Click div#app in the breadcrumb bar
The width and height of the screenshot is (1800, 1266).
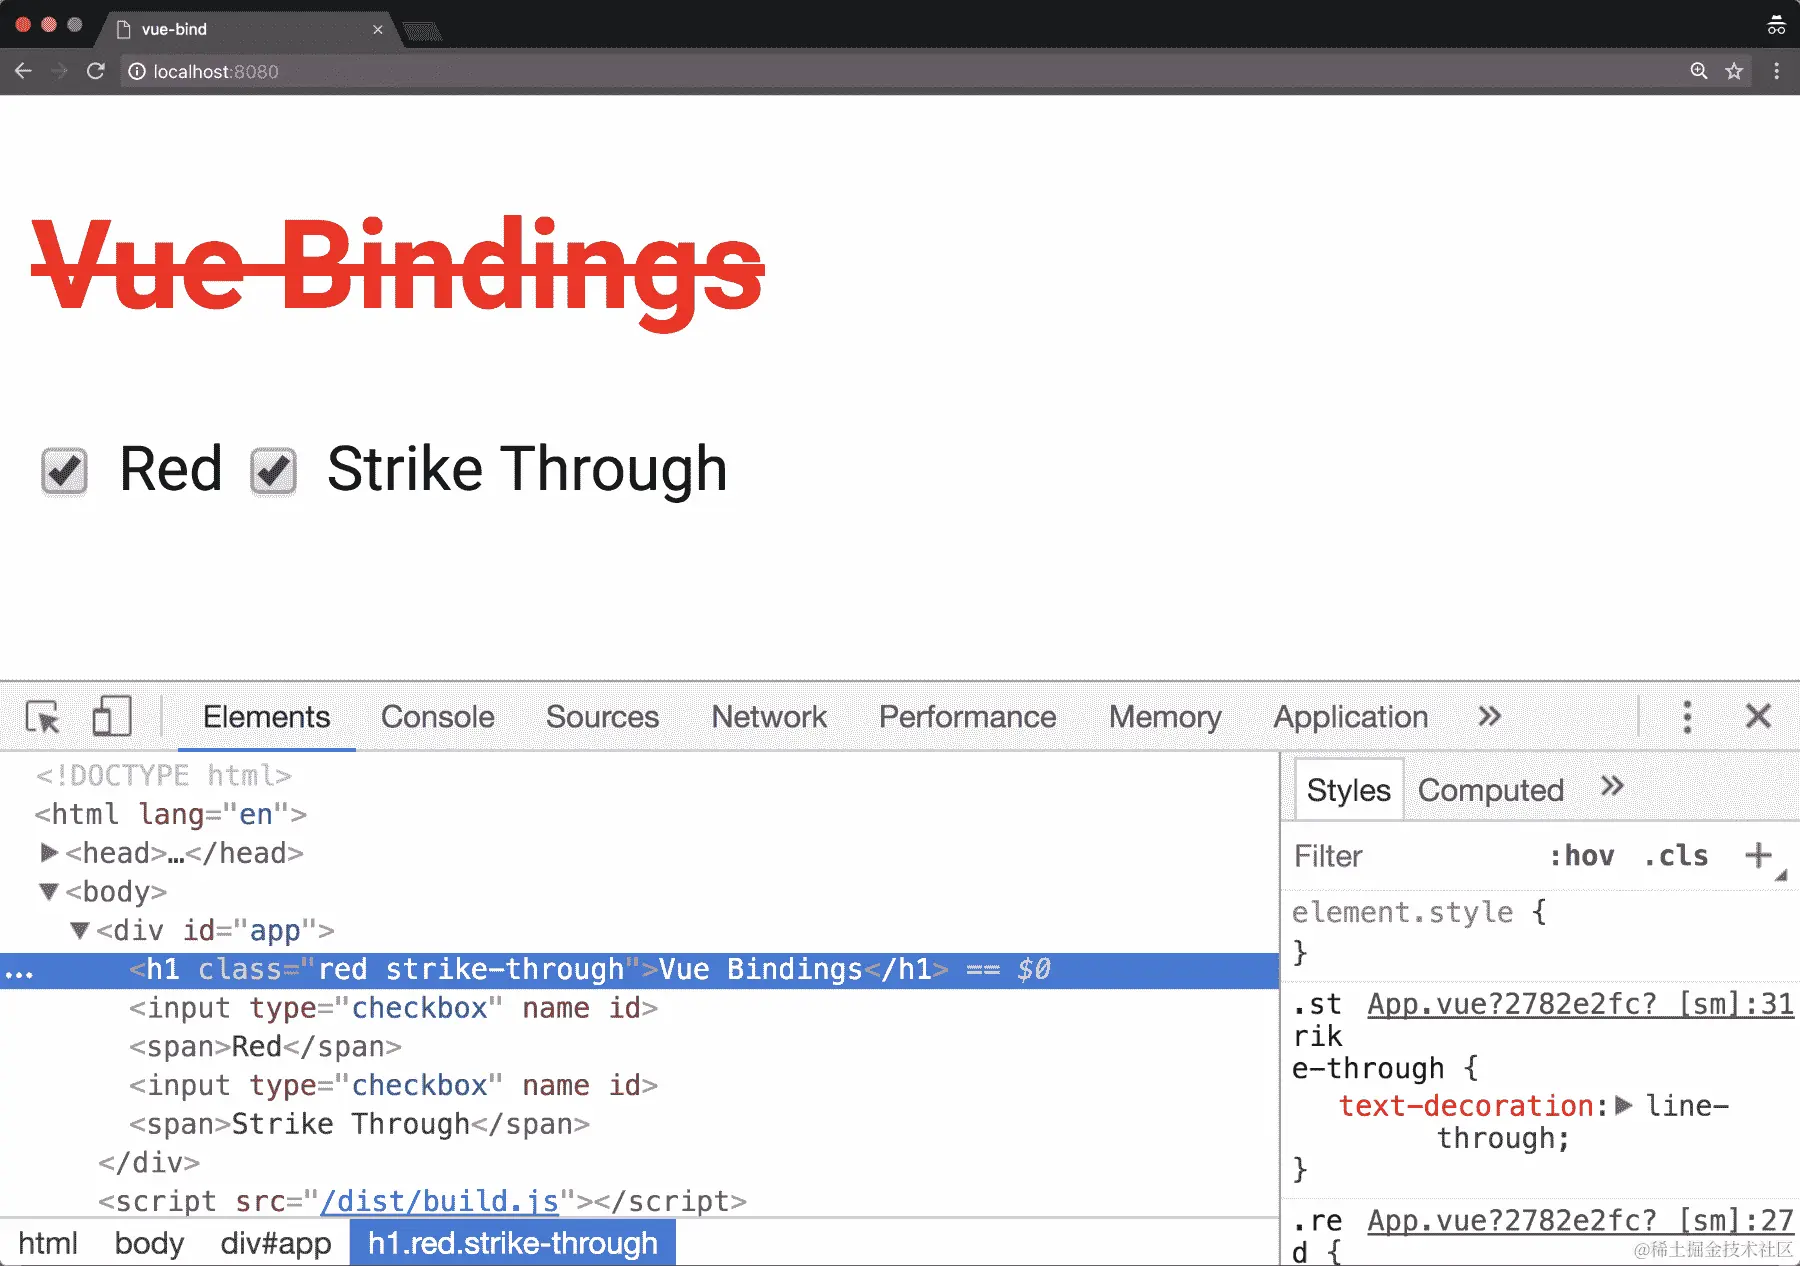pos(276,1243)
